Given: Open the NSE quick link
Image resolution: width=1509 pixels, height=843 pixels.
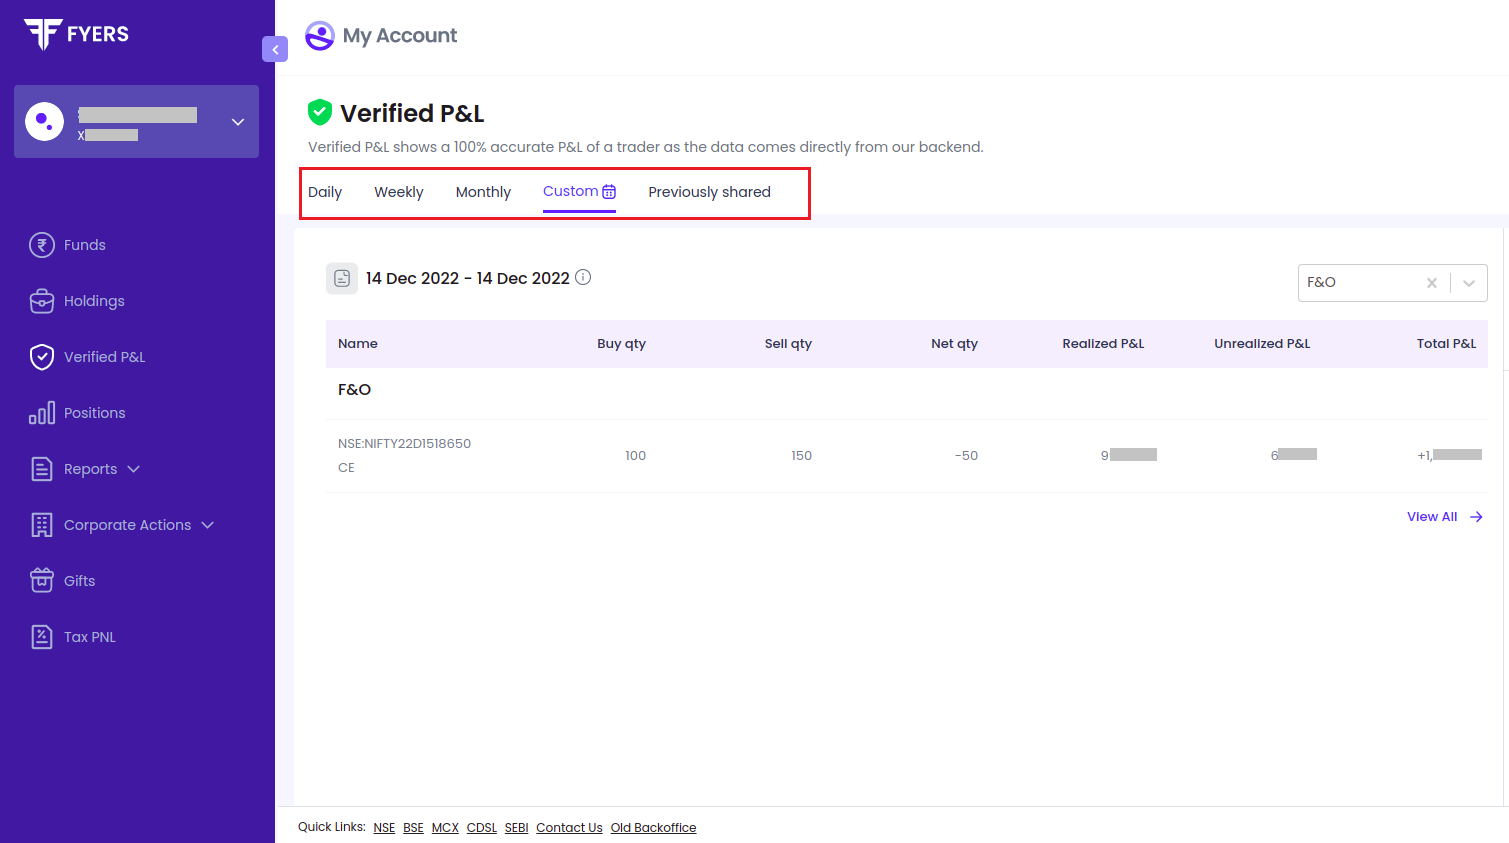Looking at the screenshot, I should 384,828.
